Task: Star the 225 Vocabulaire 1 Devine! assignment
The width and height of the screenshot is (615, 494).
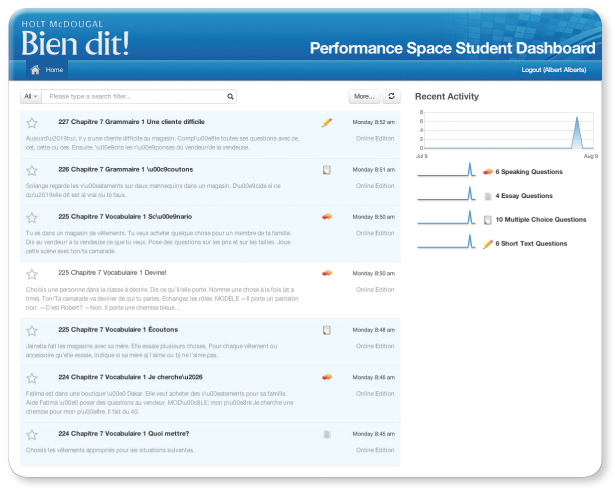Action: coord(32,274)
